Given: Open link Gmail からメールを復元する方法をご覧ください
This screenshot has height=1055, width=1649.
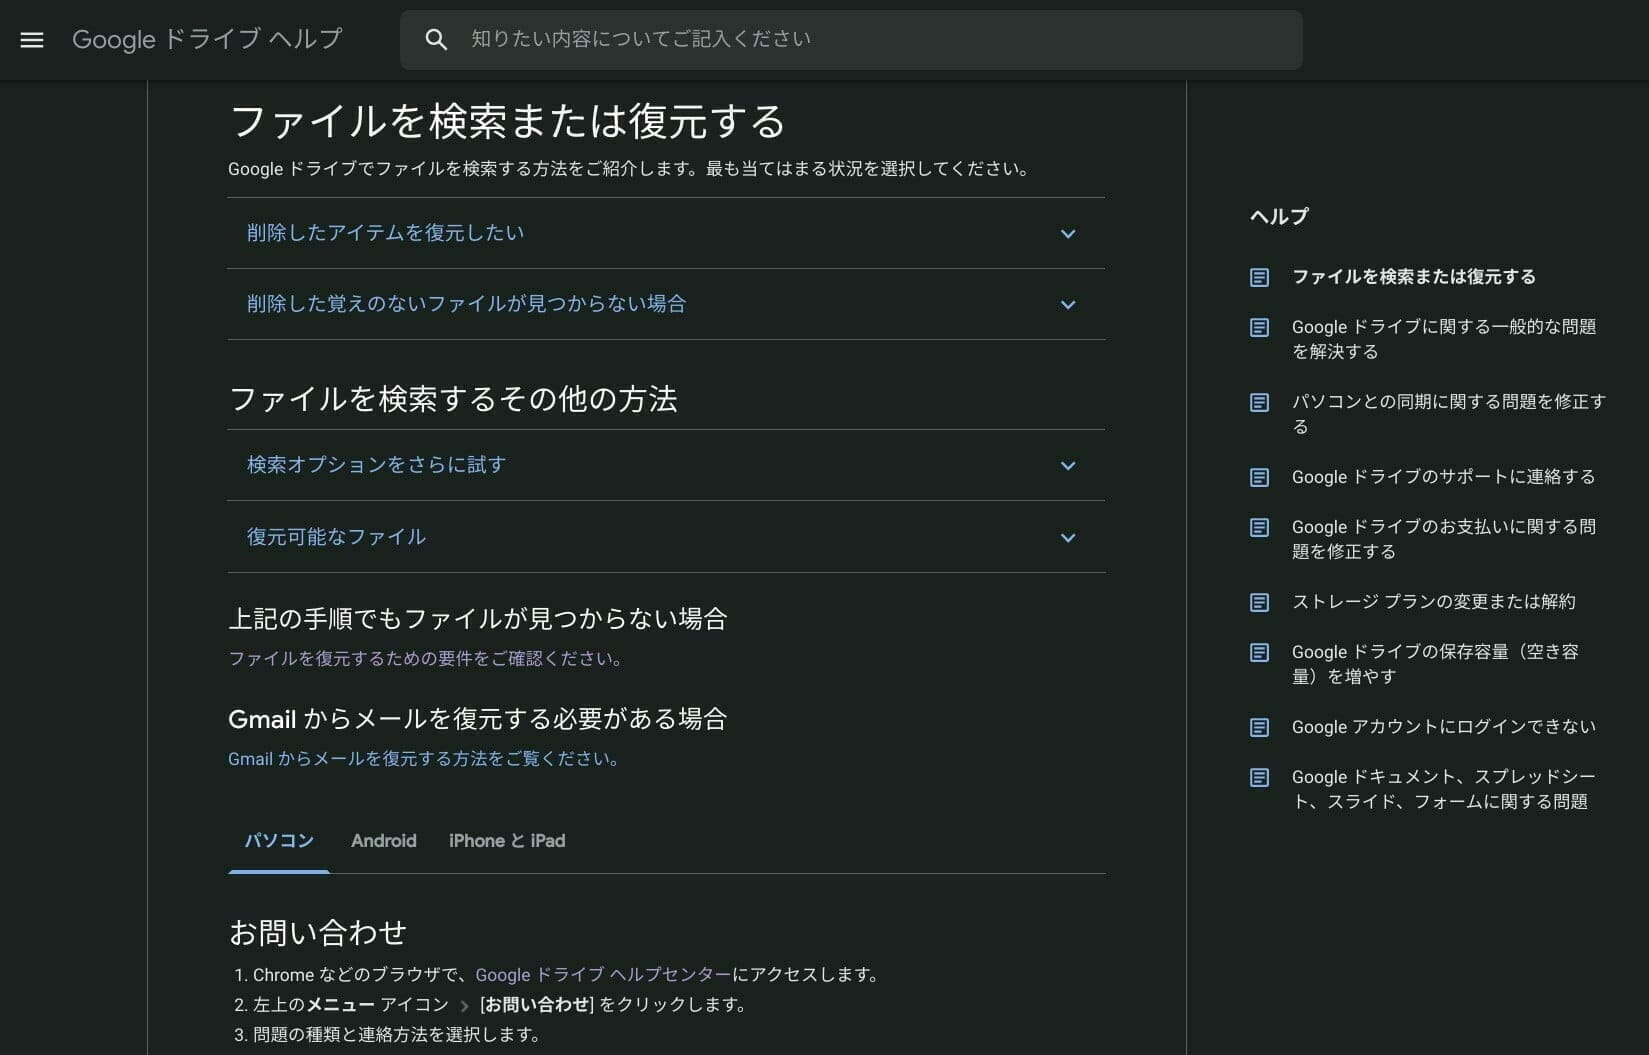Looking at the screenshot, I should click(x=426, y=759).
